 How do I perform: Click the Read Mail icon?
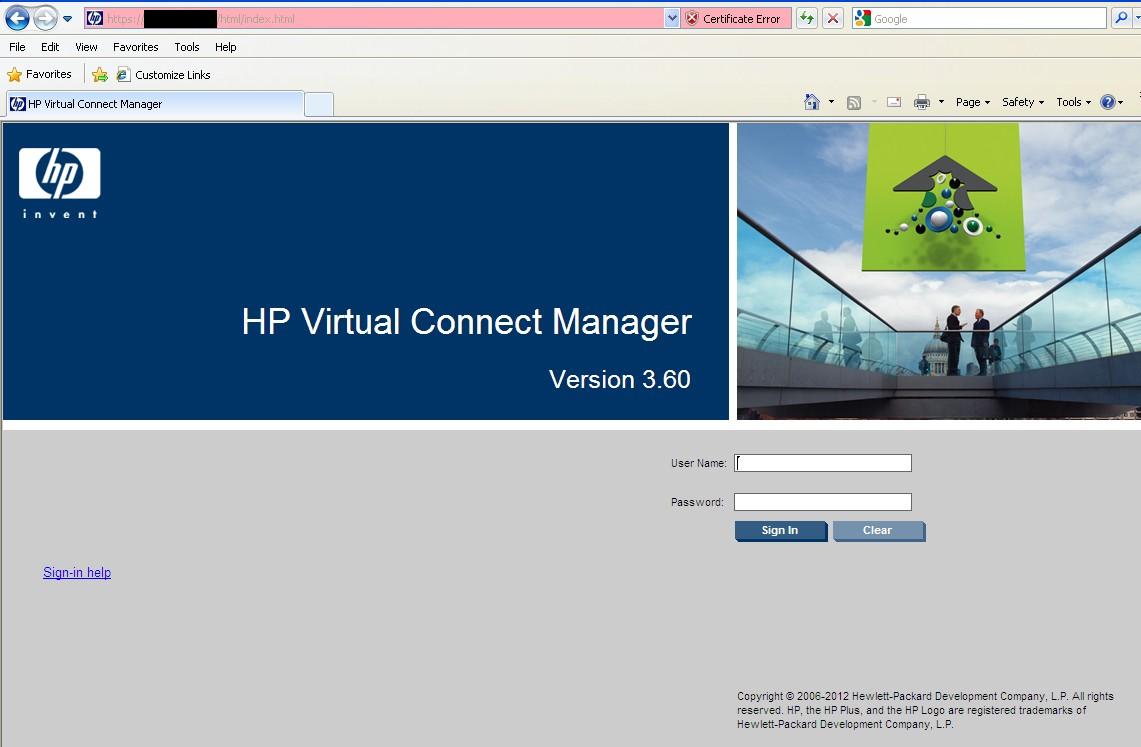pos(893,101)
